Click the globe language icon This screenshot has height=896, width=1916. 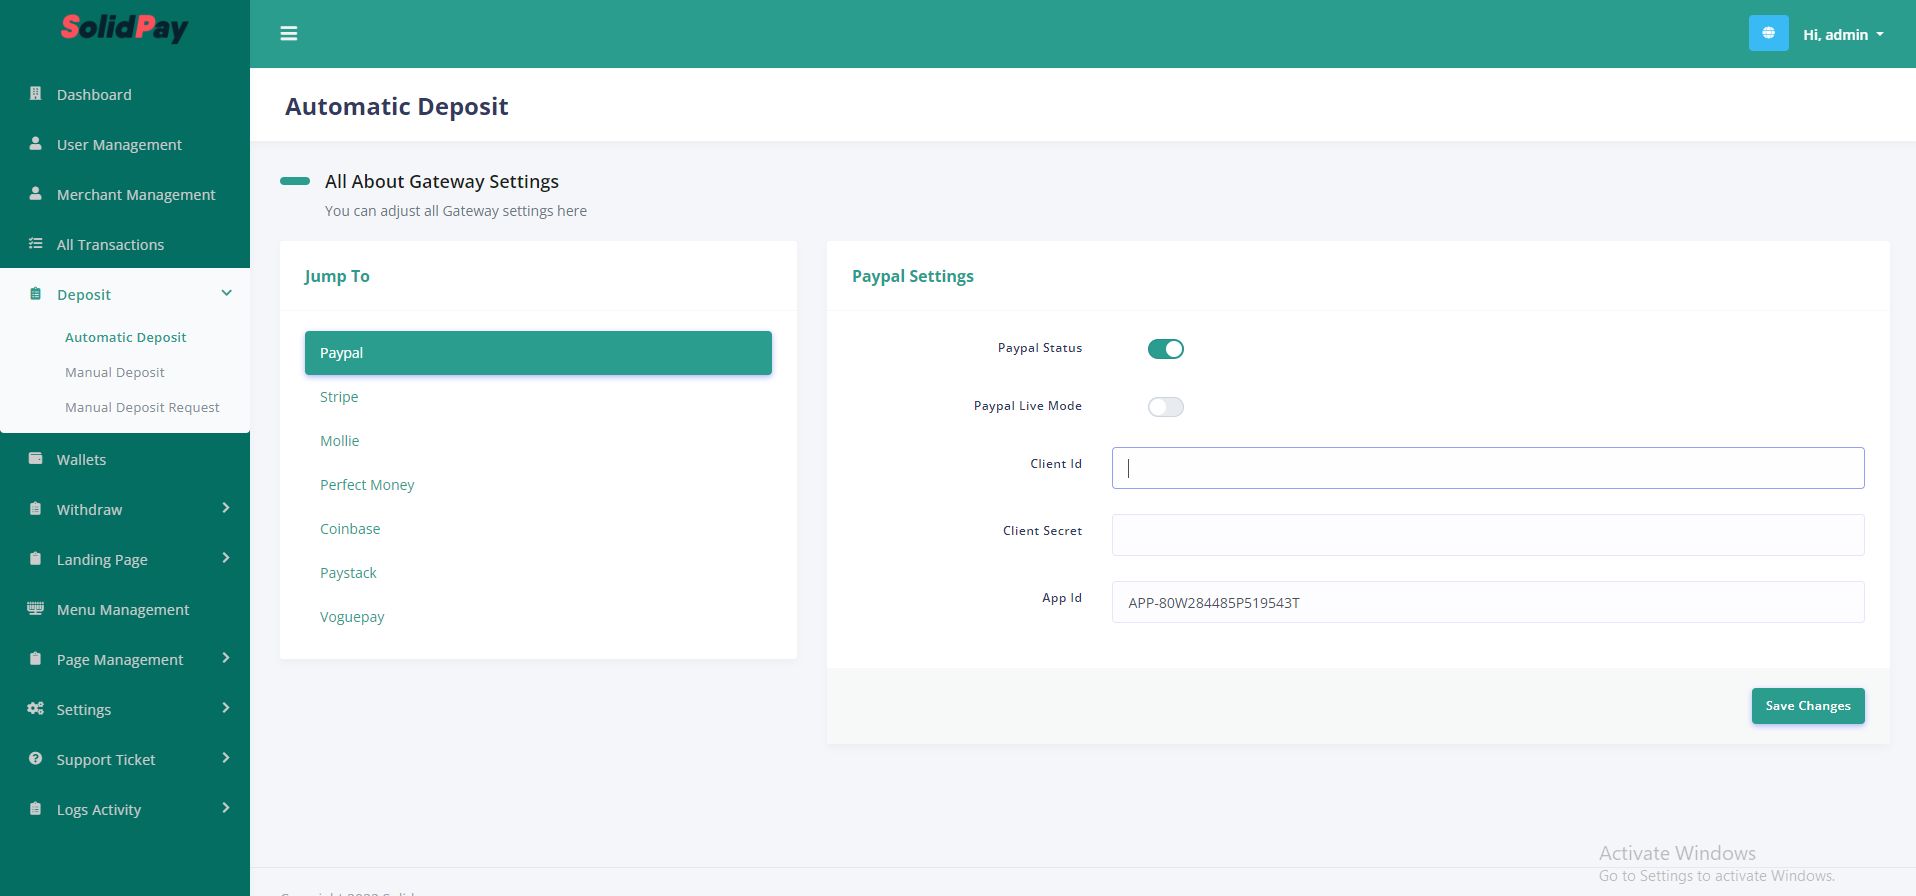coord(1768,33)
